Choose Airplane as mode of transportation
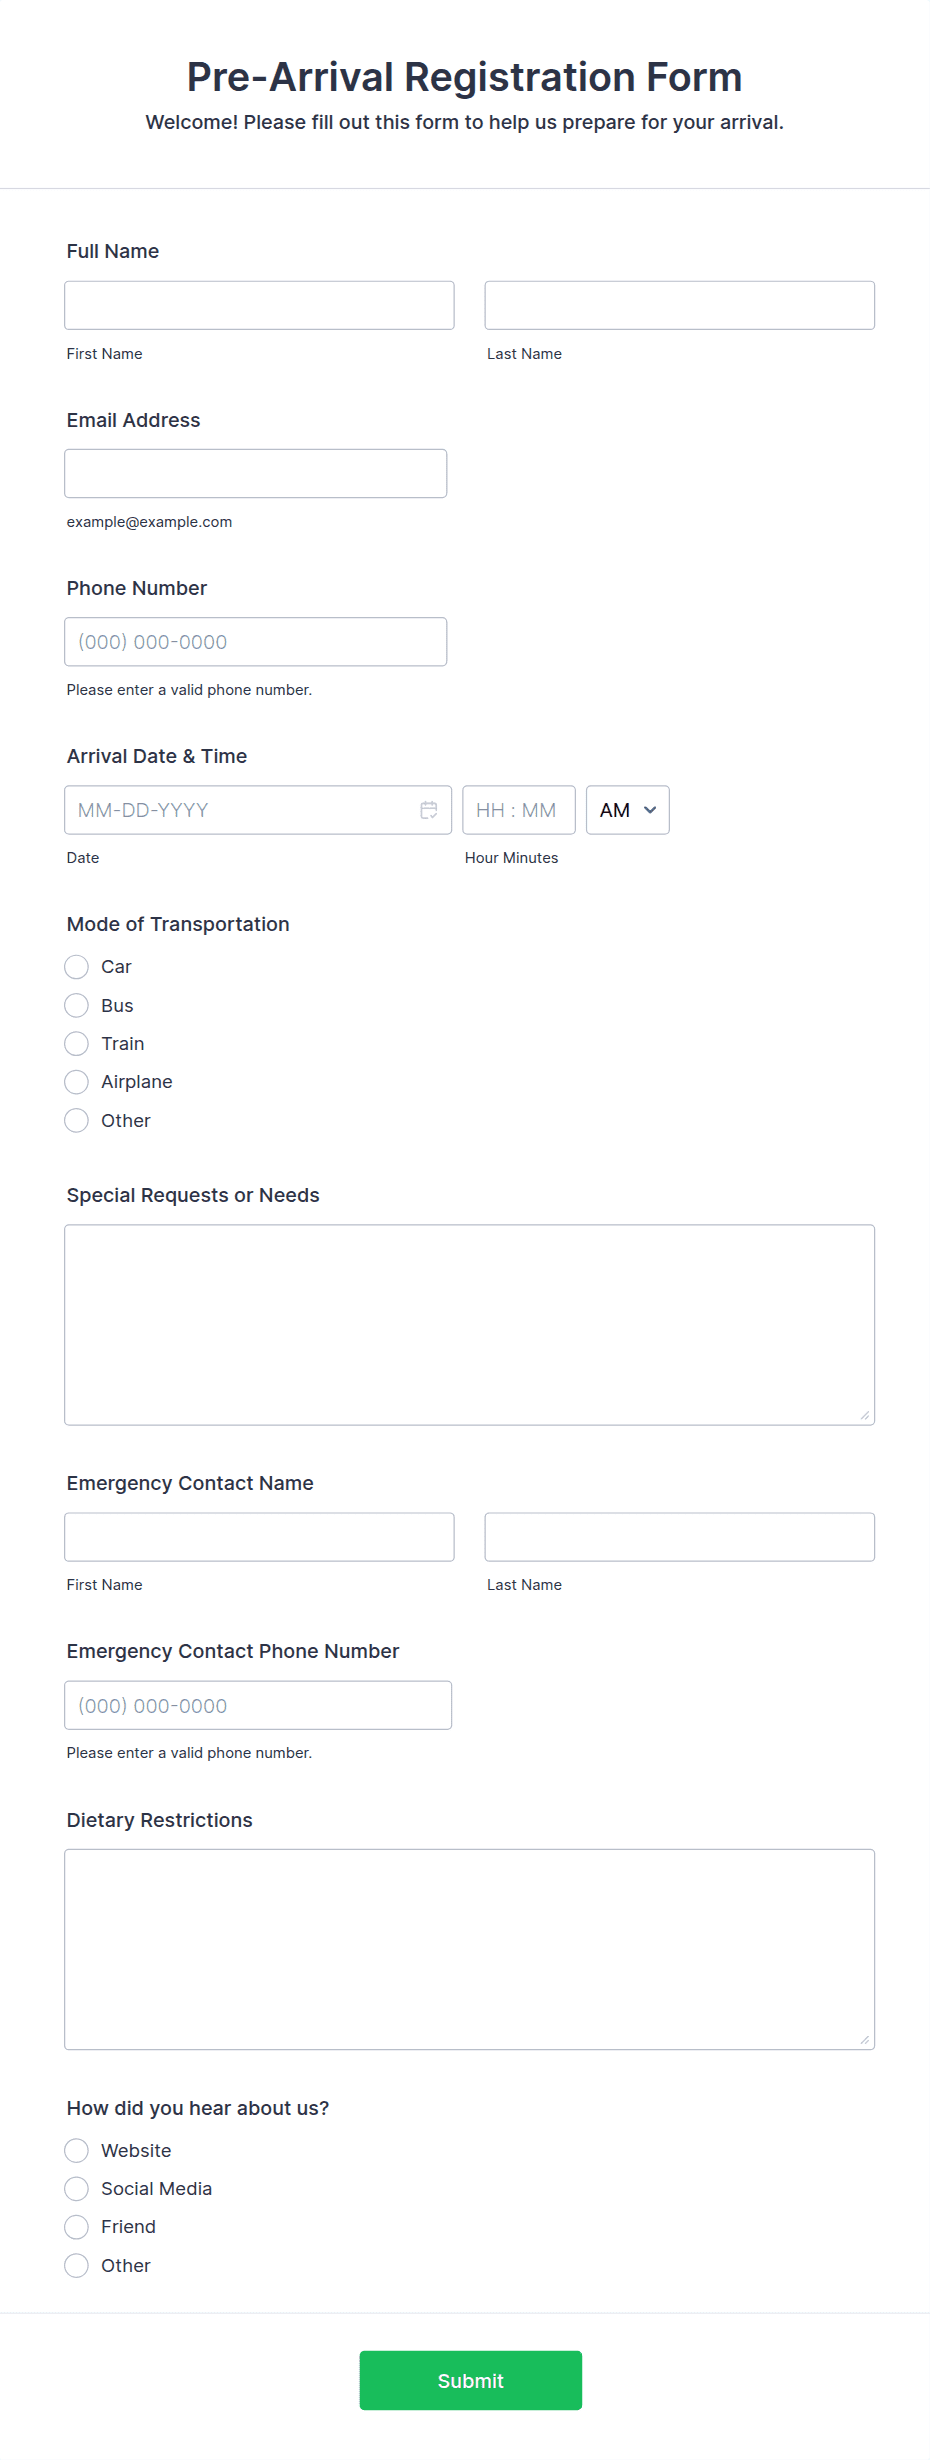 76,1081
